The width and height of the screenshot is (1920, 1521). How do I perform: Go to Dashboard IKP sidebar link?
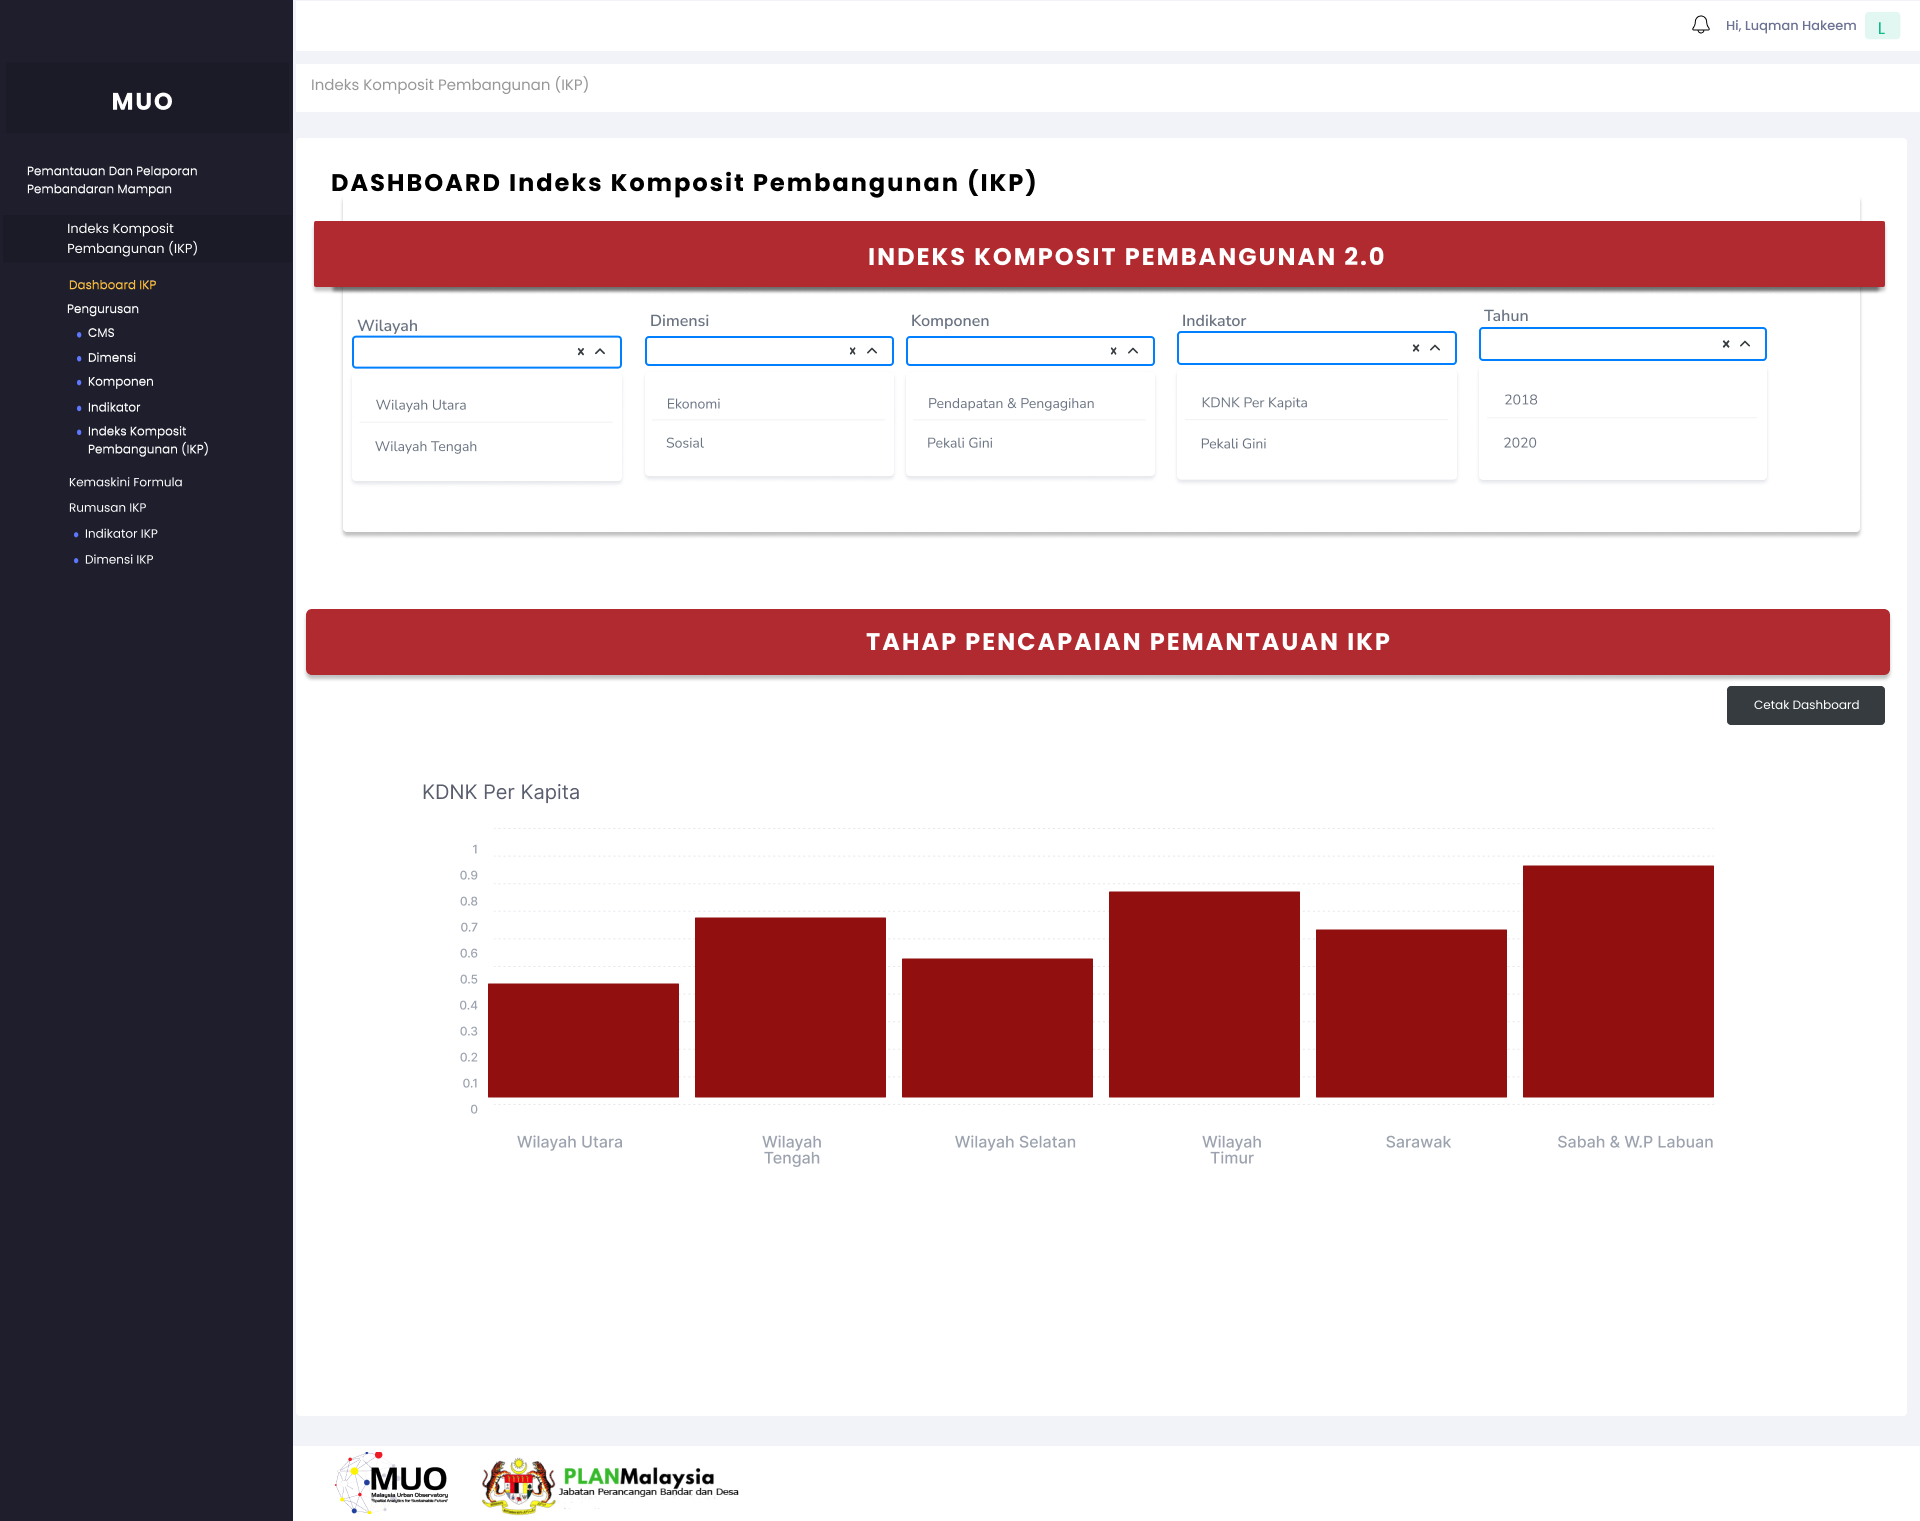(x=112, y=285)
